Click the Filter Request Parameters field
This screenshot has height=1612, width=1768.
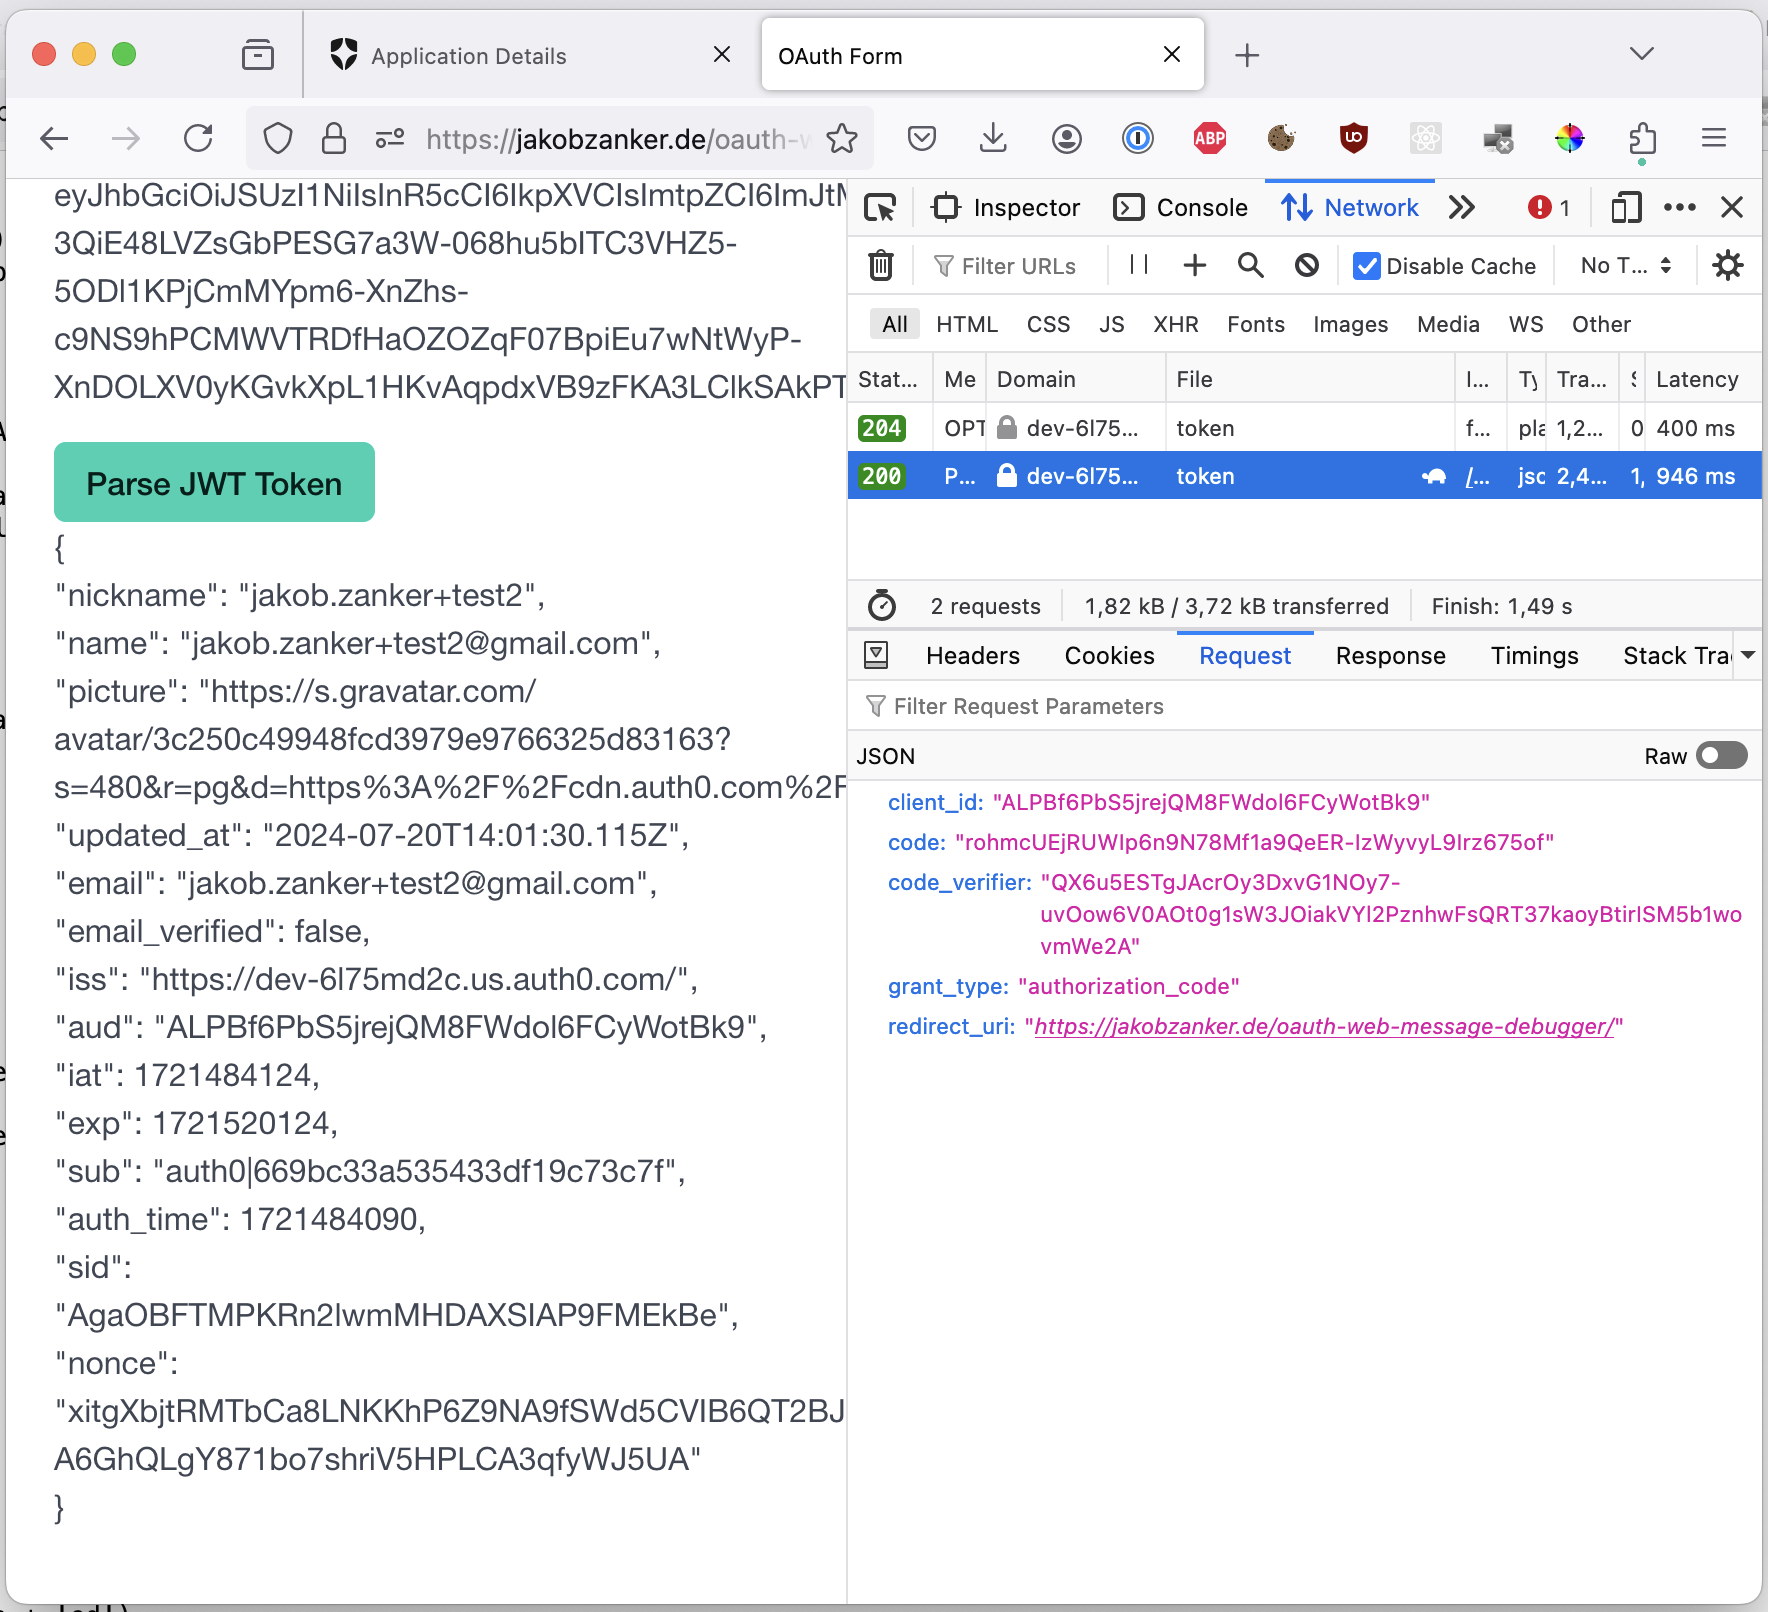[x=1305, y=707]
